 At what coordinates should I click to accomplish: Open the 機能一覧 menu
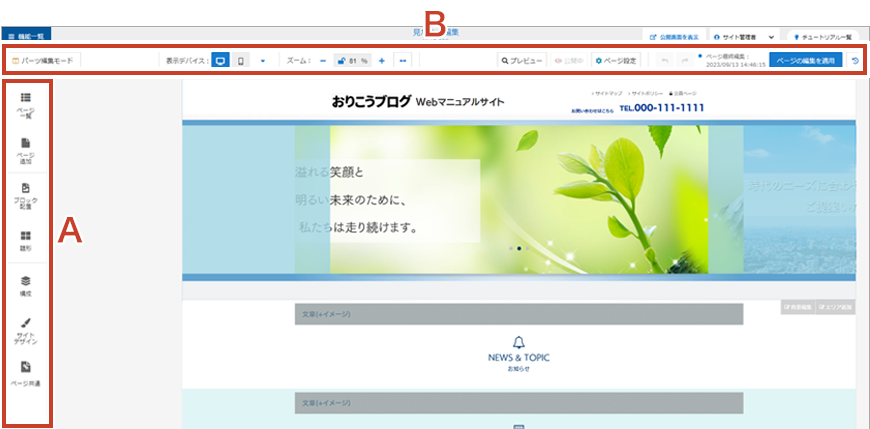[x=25, y=35]
